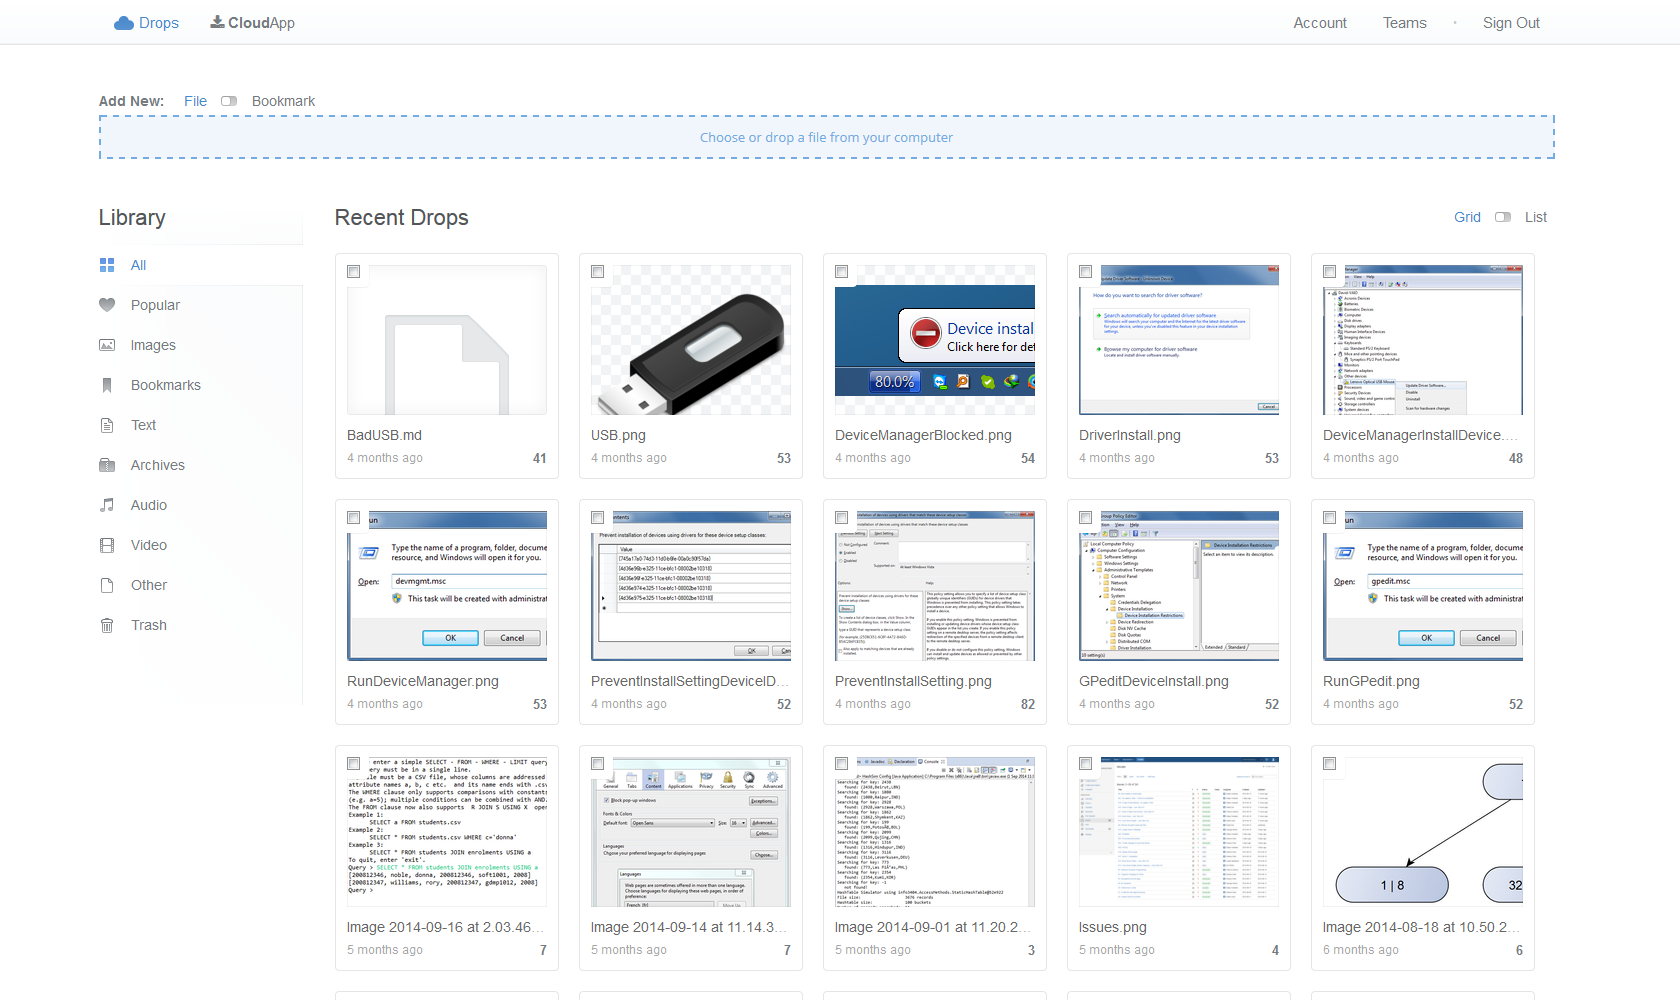Viewport: 1680px width, 1000px height.
Task: Click Choose or drop a file area
Action: [826, 137]
